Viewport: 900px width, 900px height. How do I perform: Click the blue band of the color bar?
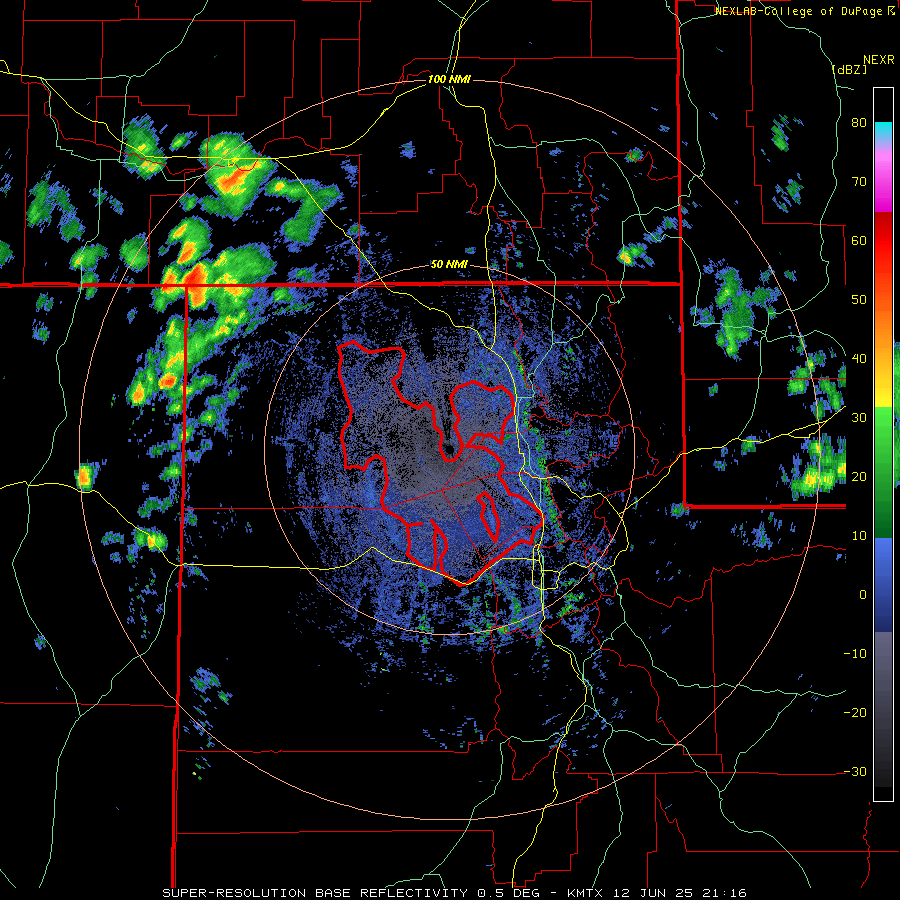click(883, 585)
